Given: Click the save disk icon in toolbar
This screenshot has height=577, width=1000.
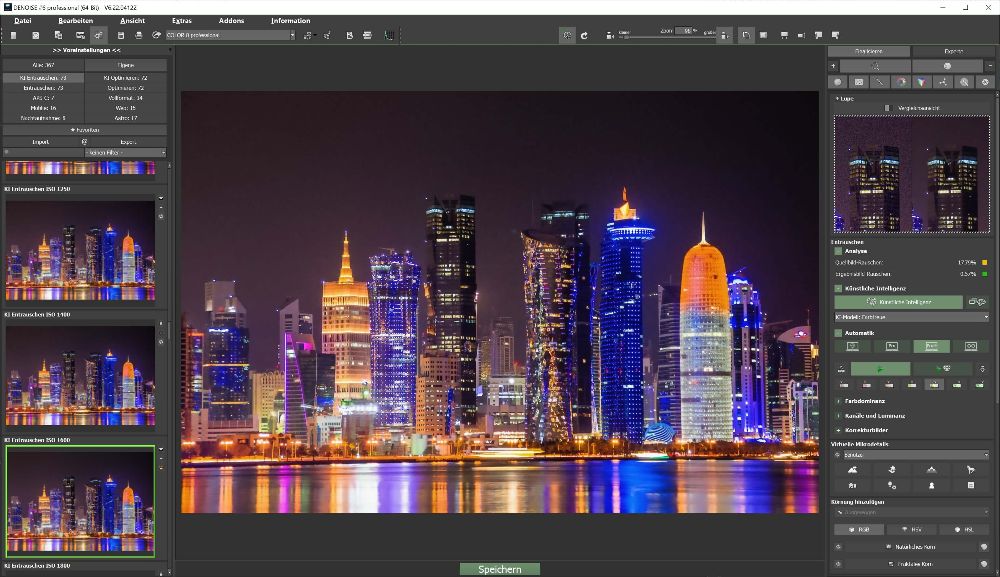Looking at the screenshot, I should click(120, 35).
